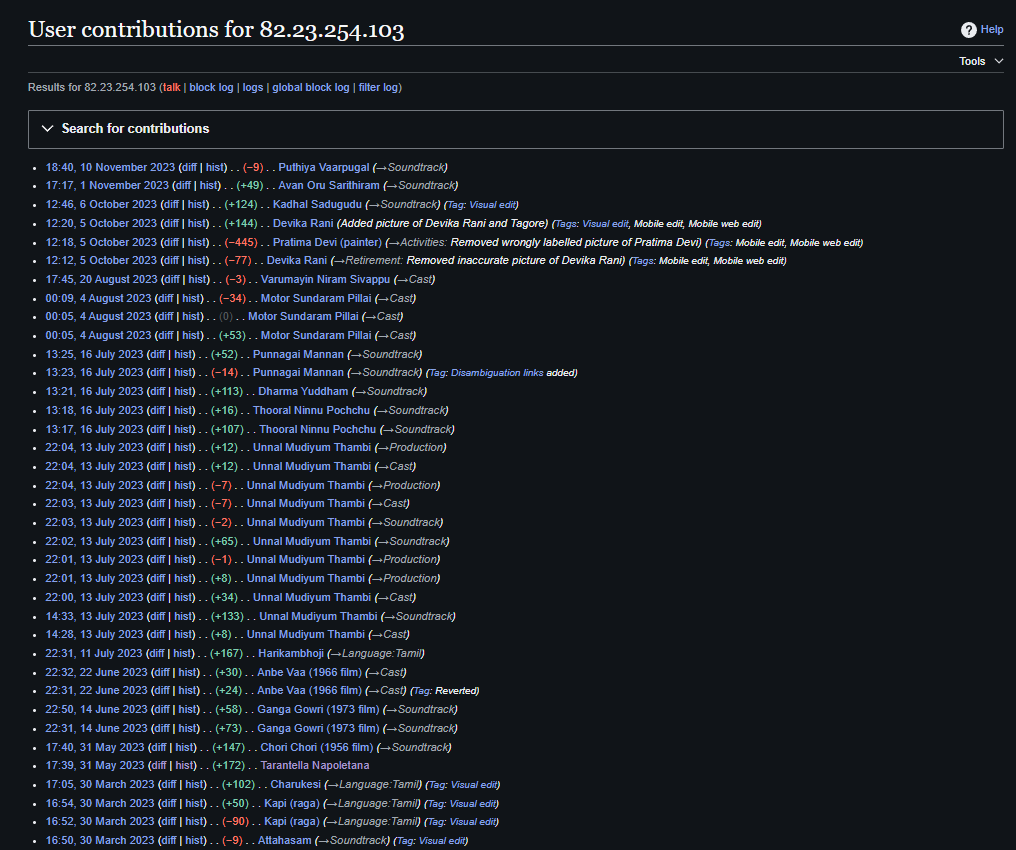Open Unnal Mudiyum Thambi on +65 row
1016x850 pixels.
click(312, 541)
